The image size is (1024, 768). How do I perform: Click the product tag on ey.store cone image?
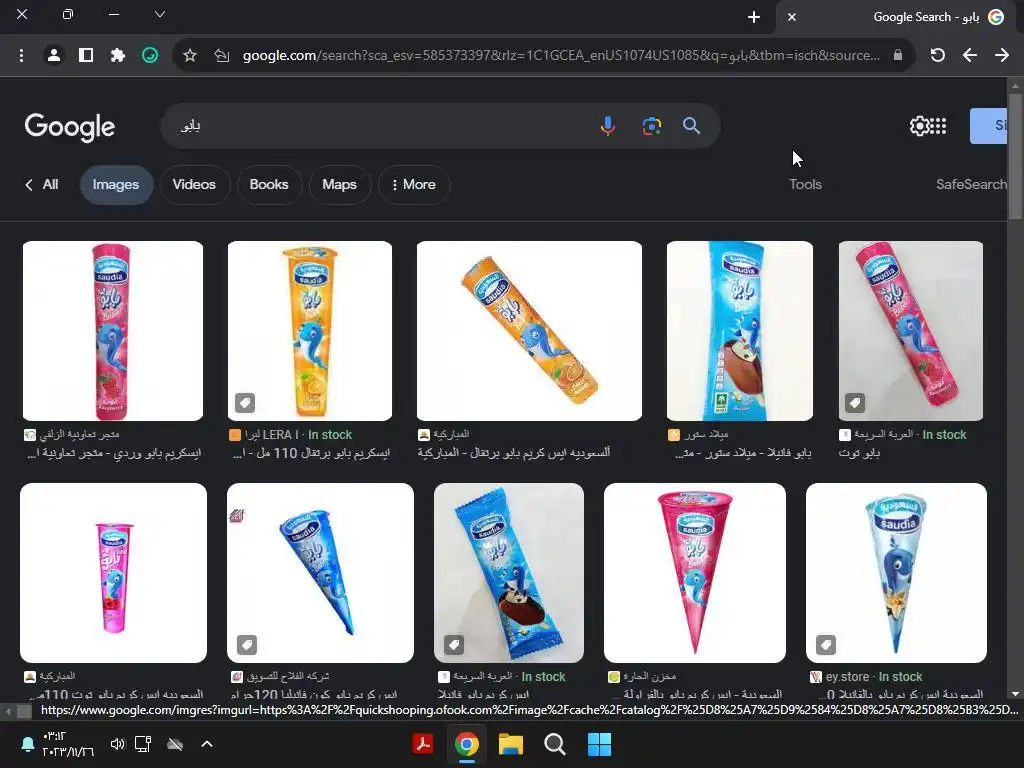[x=825, y=645]
